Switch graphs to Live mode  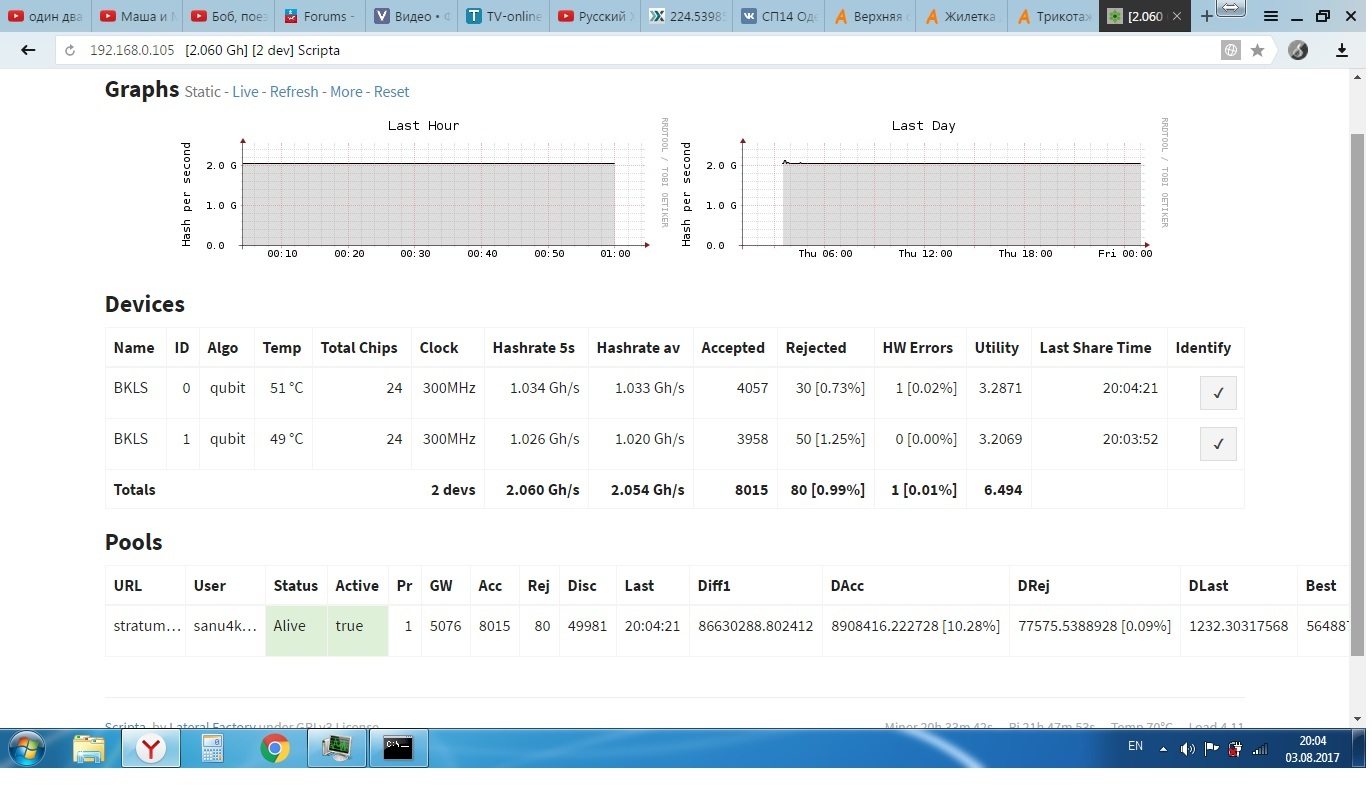click(245, 92)
